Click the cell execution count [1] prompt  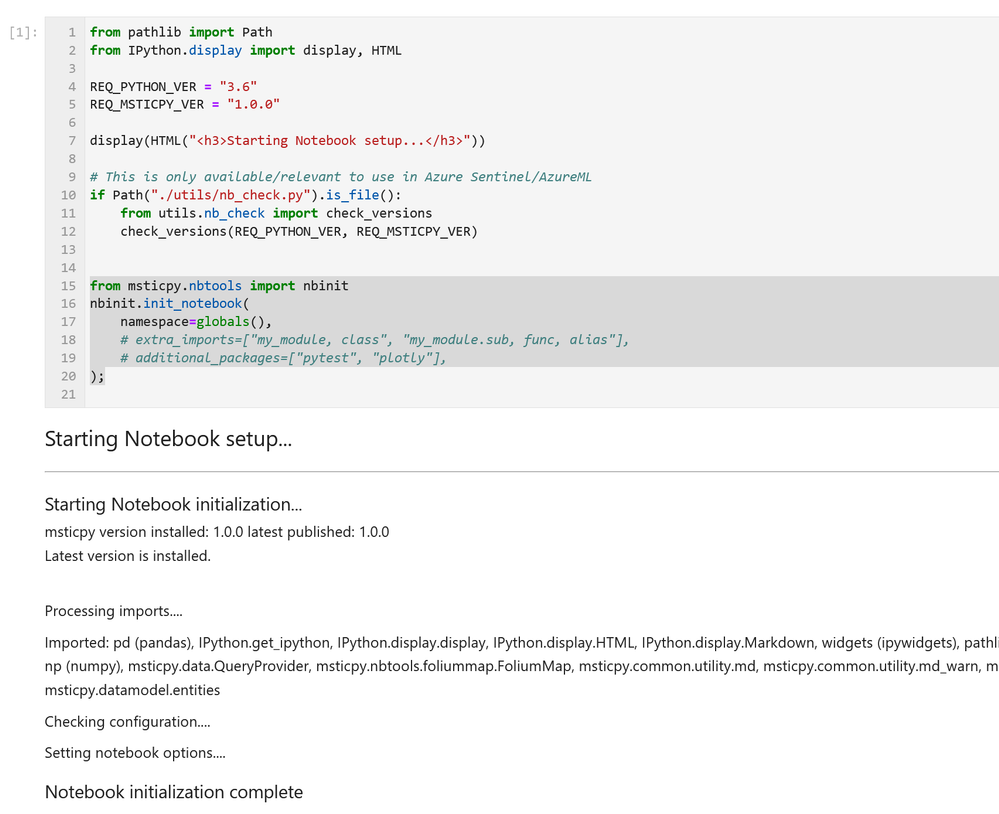point(22,31)
